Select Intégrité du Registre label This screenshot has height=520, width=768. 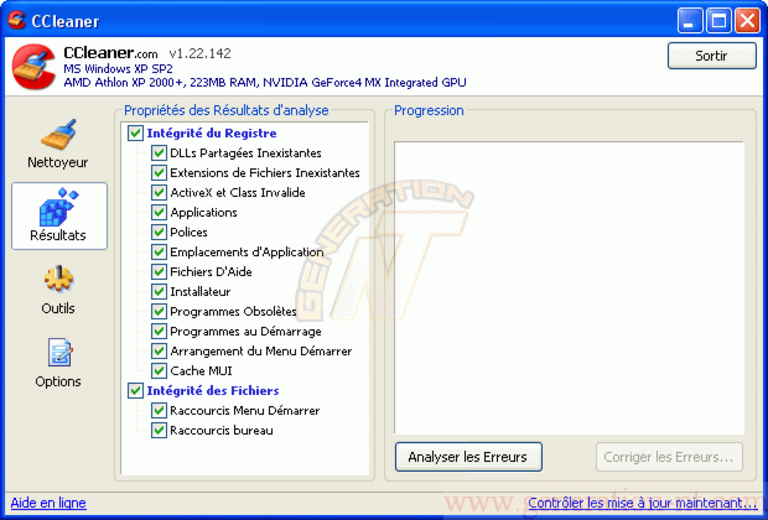[212, 133]
